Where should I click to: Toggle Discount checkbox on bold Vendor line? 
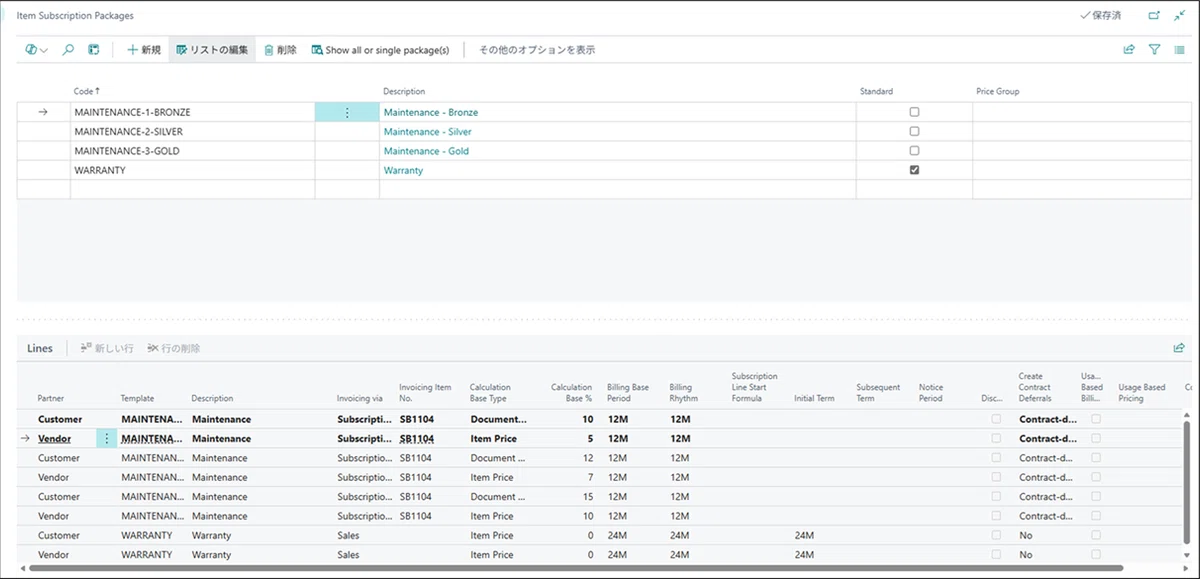click(995, 438)
